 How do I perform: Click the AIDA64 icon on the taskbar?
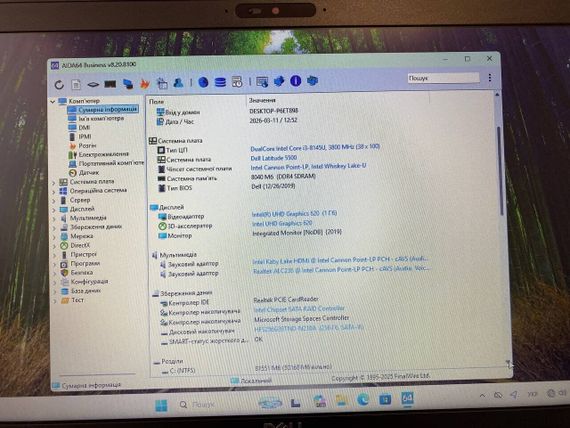(407, 399)
